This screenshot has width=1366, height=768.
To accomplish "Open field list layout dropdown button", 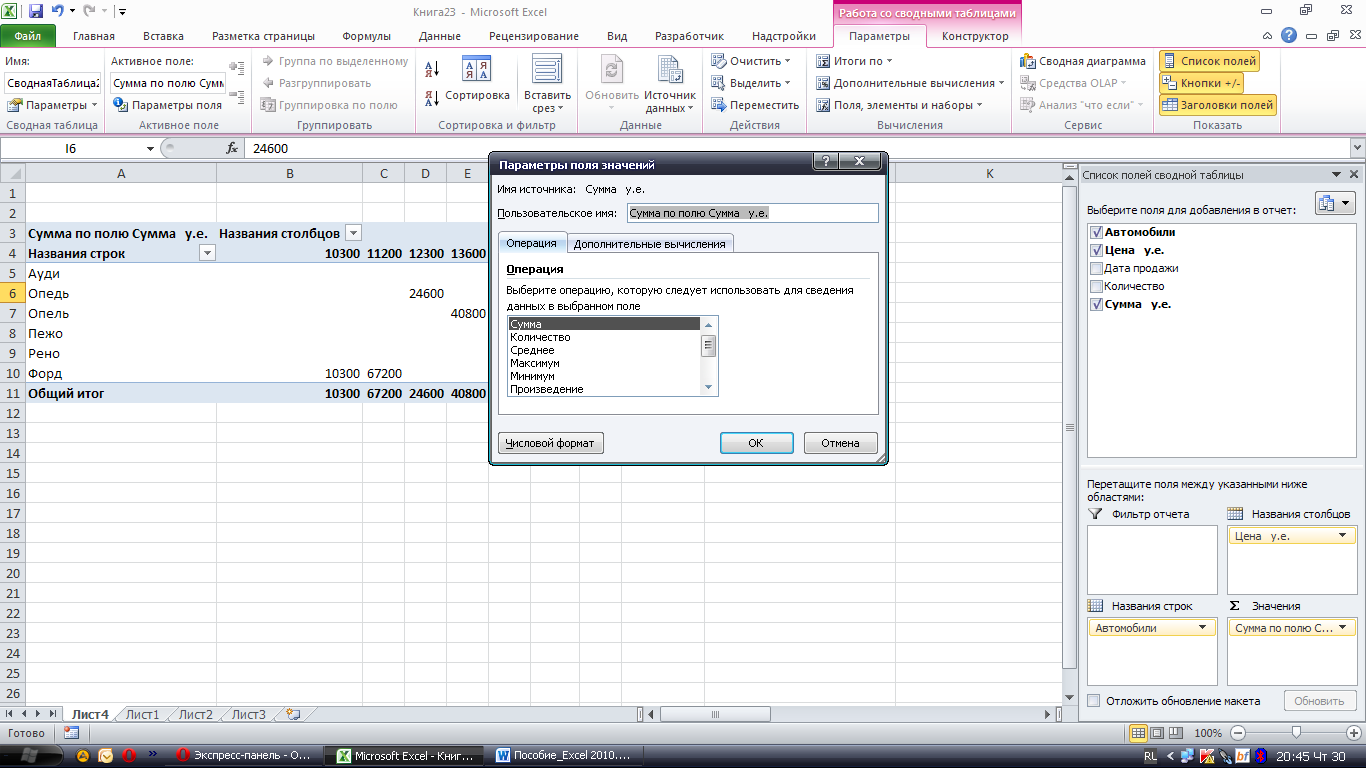I will click(1336, 203).
